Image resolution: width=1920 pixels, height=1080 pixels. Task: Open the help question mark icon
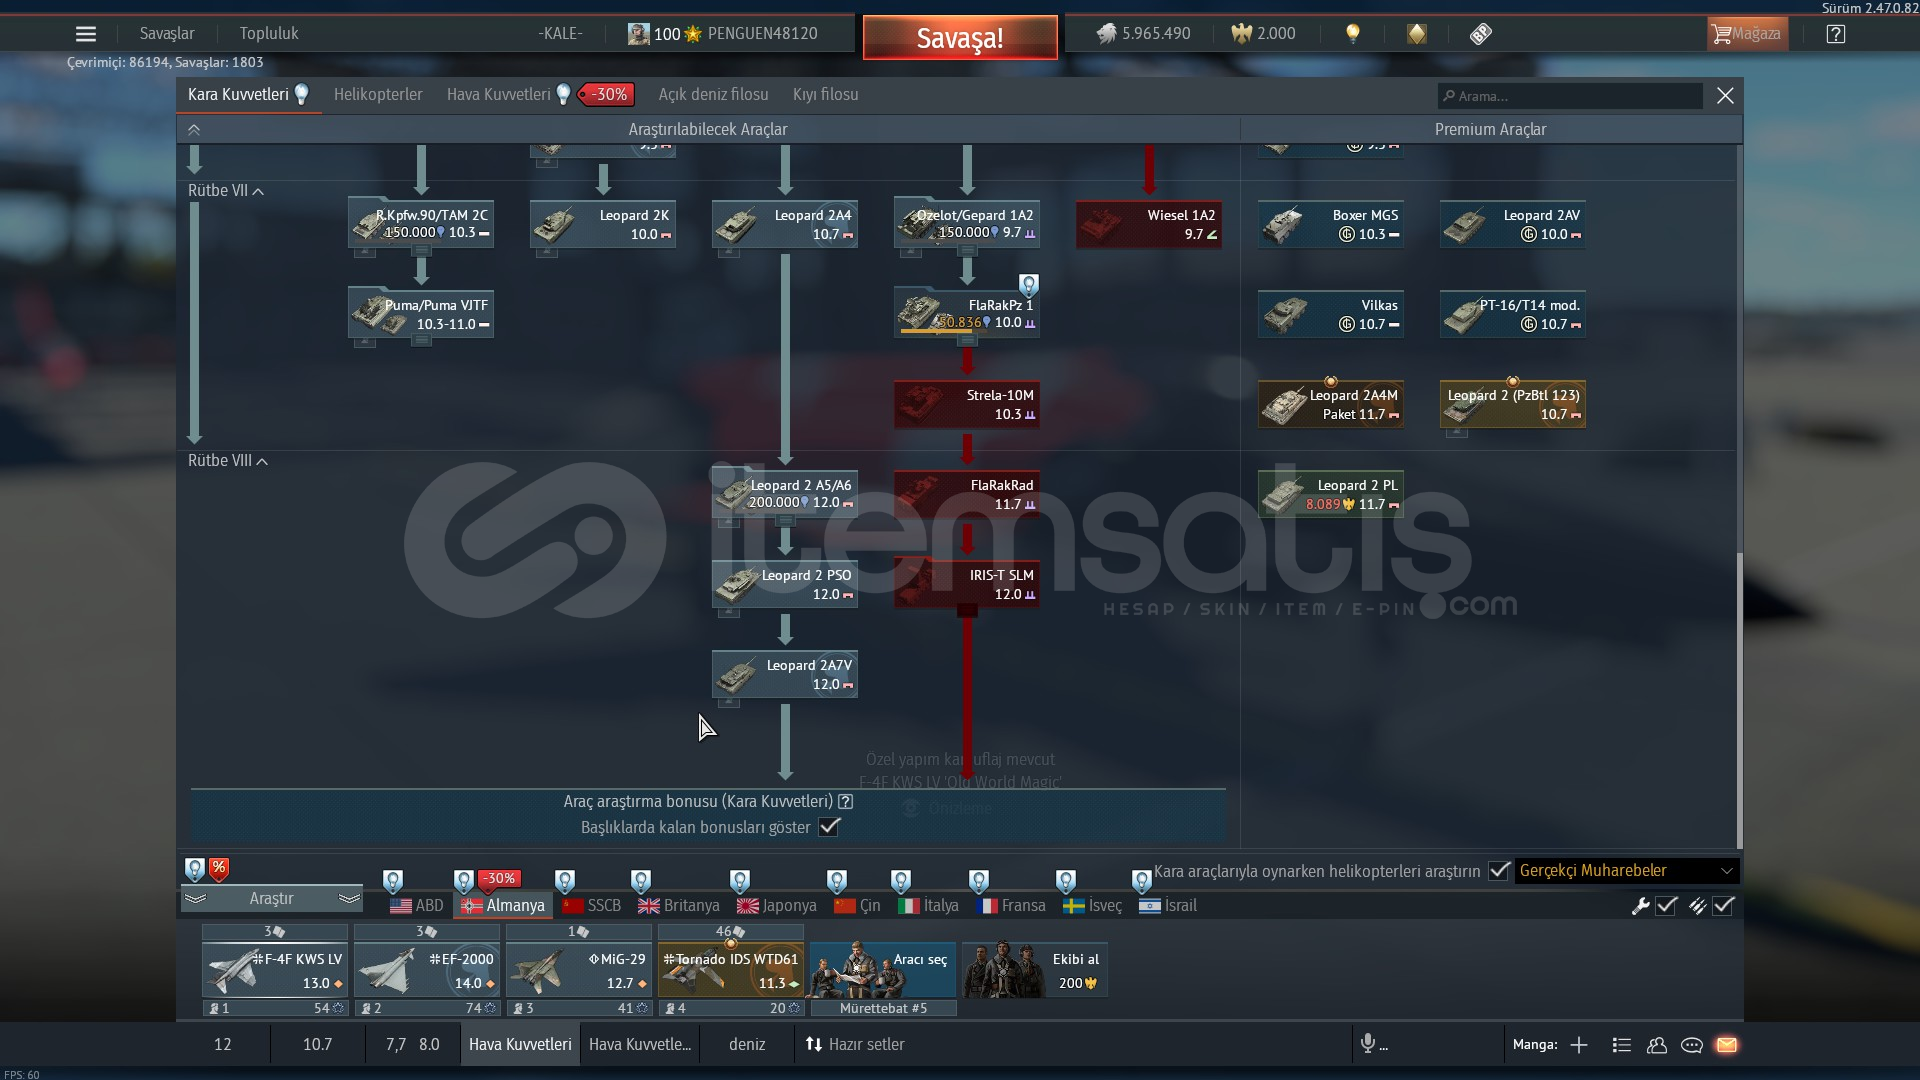[x=1835, y=34]
